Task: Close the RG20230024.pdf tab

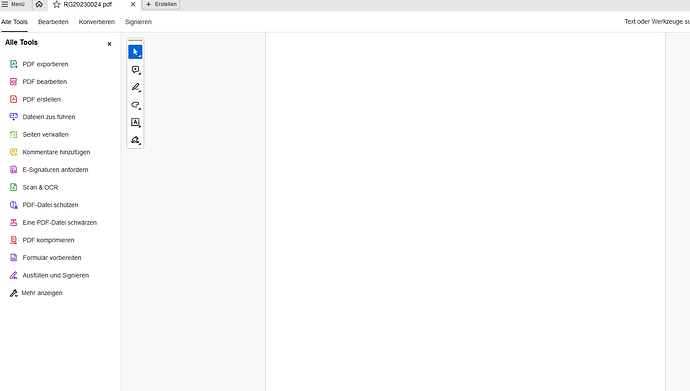Action: coord(133,4)
